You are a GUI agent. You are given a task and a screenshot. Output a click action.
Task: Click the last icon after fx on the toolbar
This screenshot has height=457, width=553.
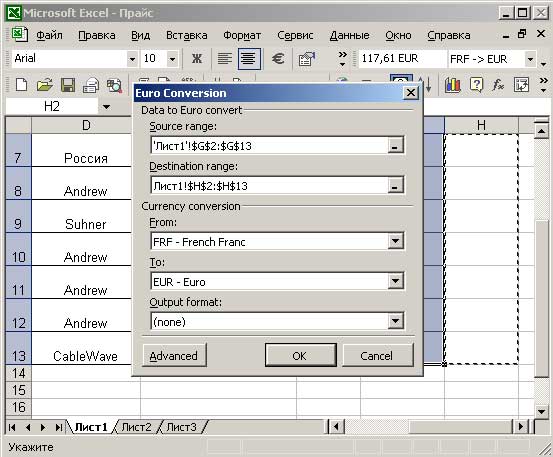(x=521, y=85)
